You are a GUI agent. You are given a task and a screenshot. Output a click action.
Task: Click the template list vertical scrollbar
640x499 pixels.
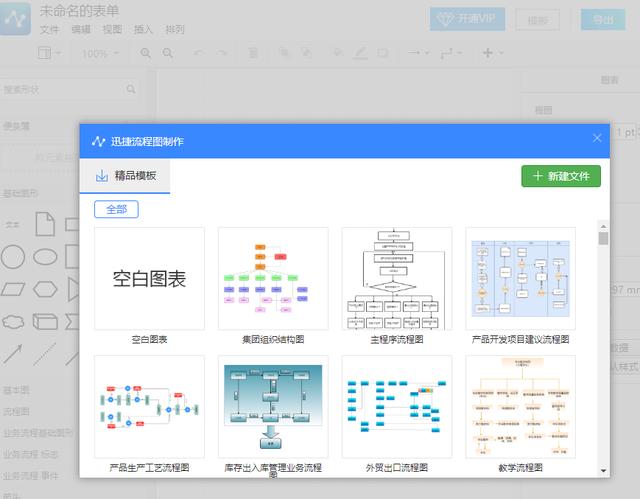pos(603,350)
